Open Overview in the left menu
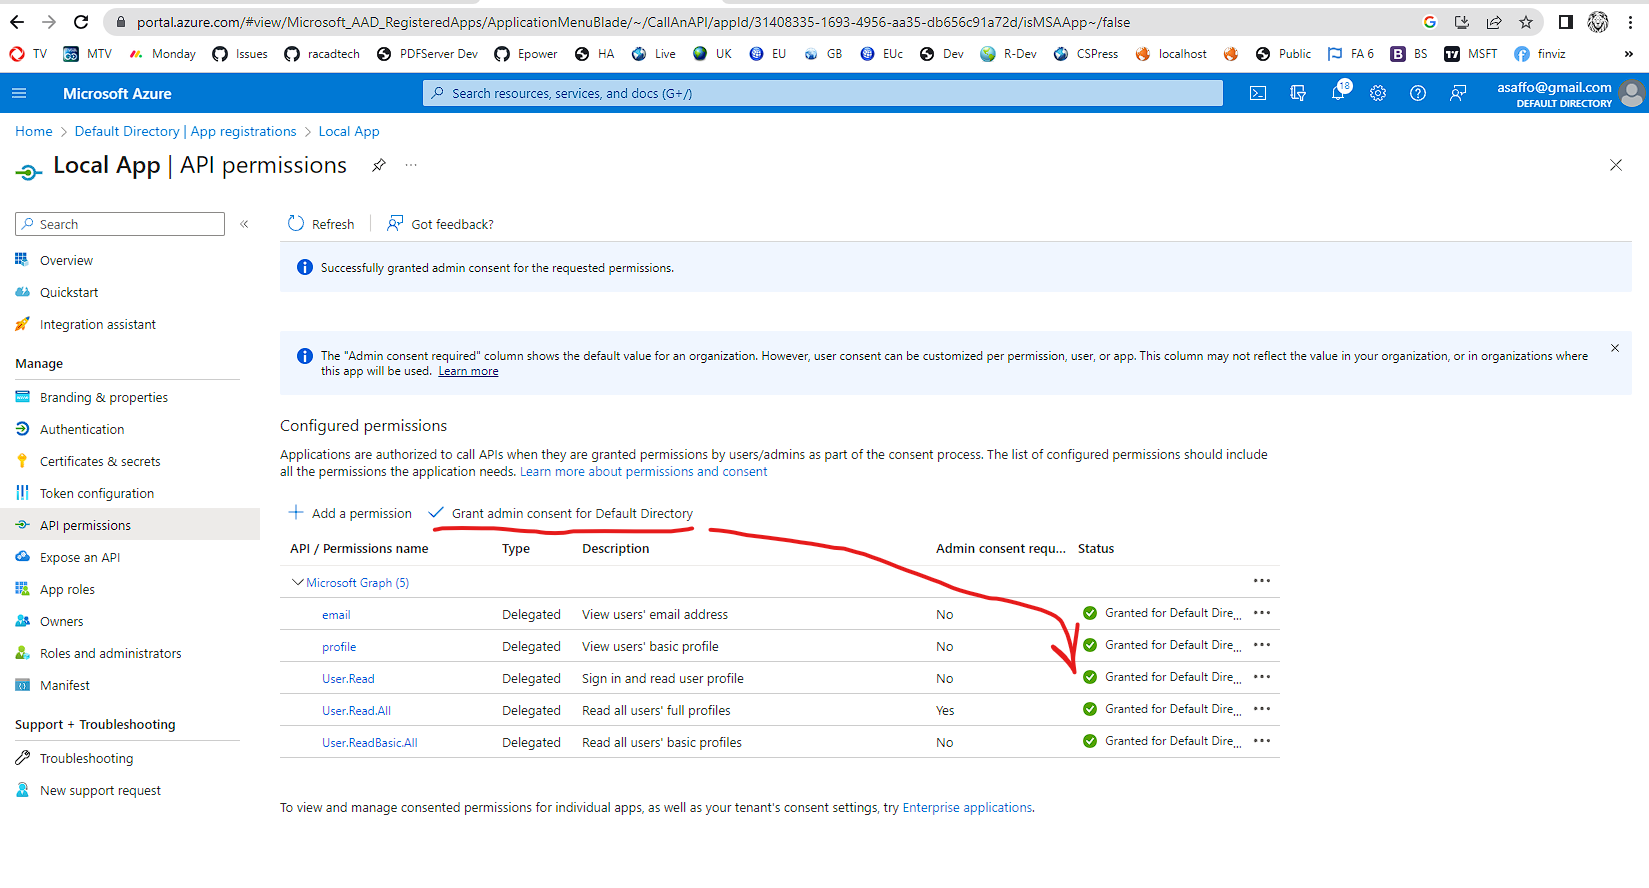The height and width of the screenshot is (888, 1649). 66,260
